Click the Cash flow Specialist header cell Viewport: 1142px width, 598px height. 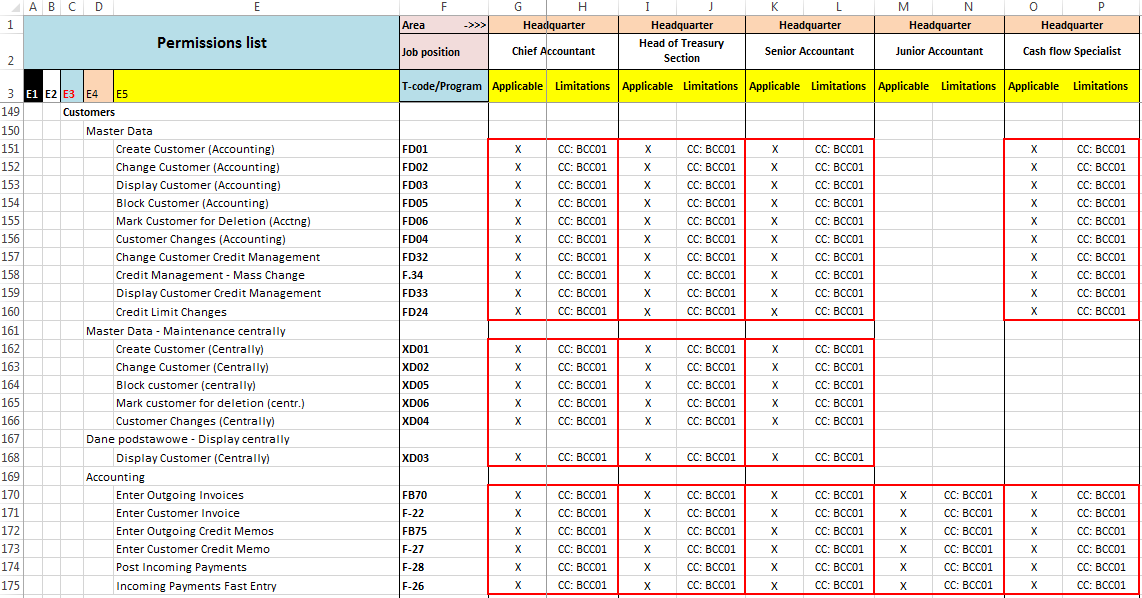(x=1071, y=51)
